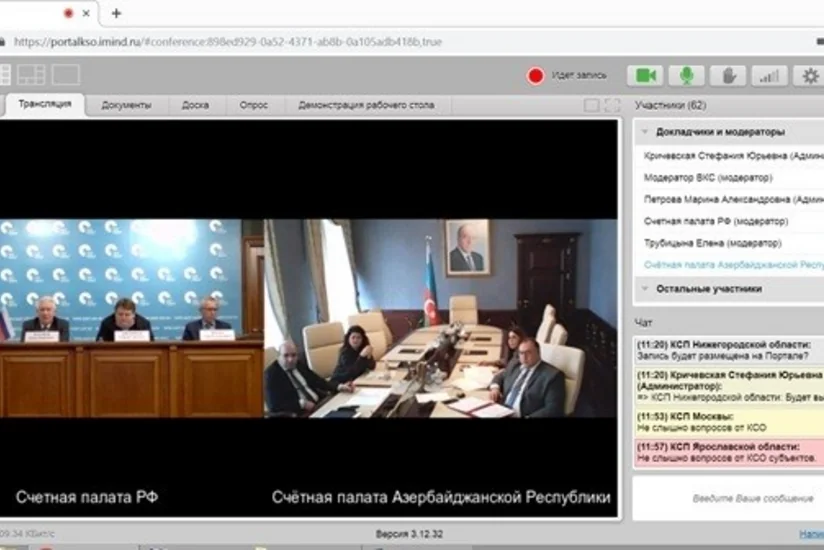
Task: Open settings via the gear icon
Action: [x=810, y=76]
